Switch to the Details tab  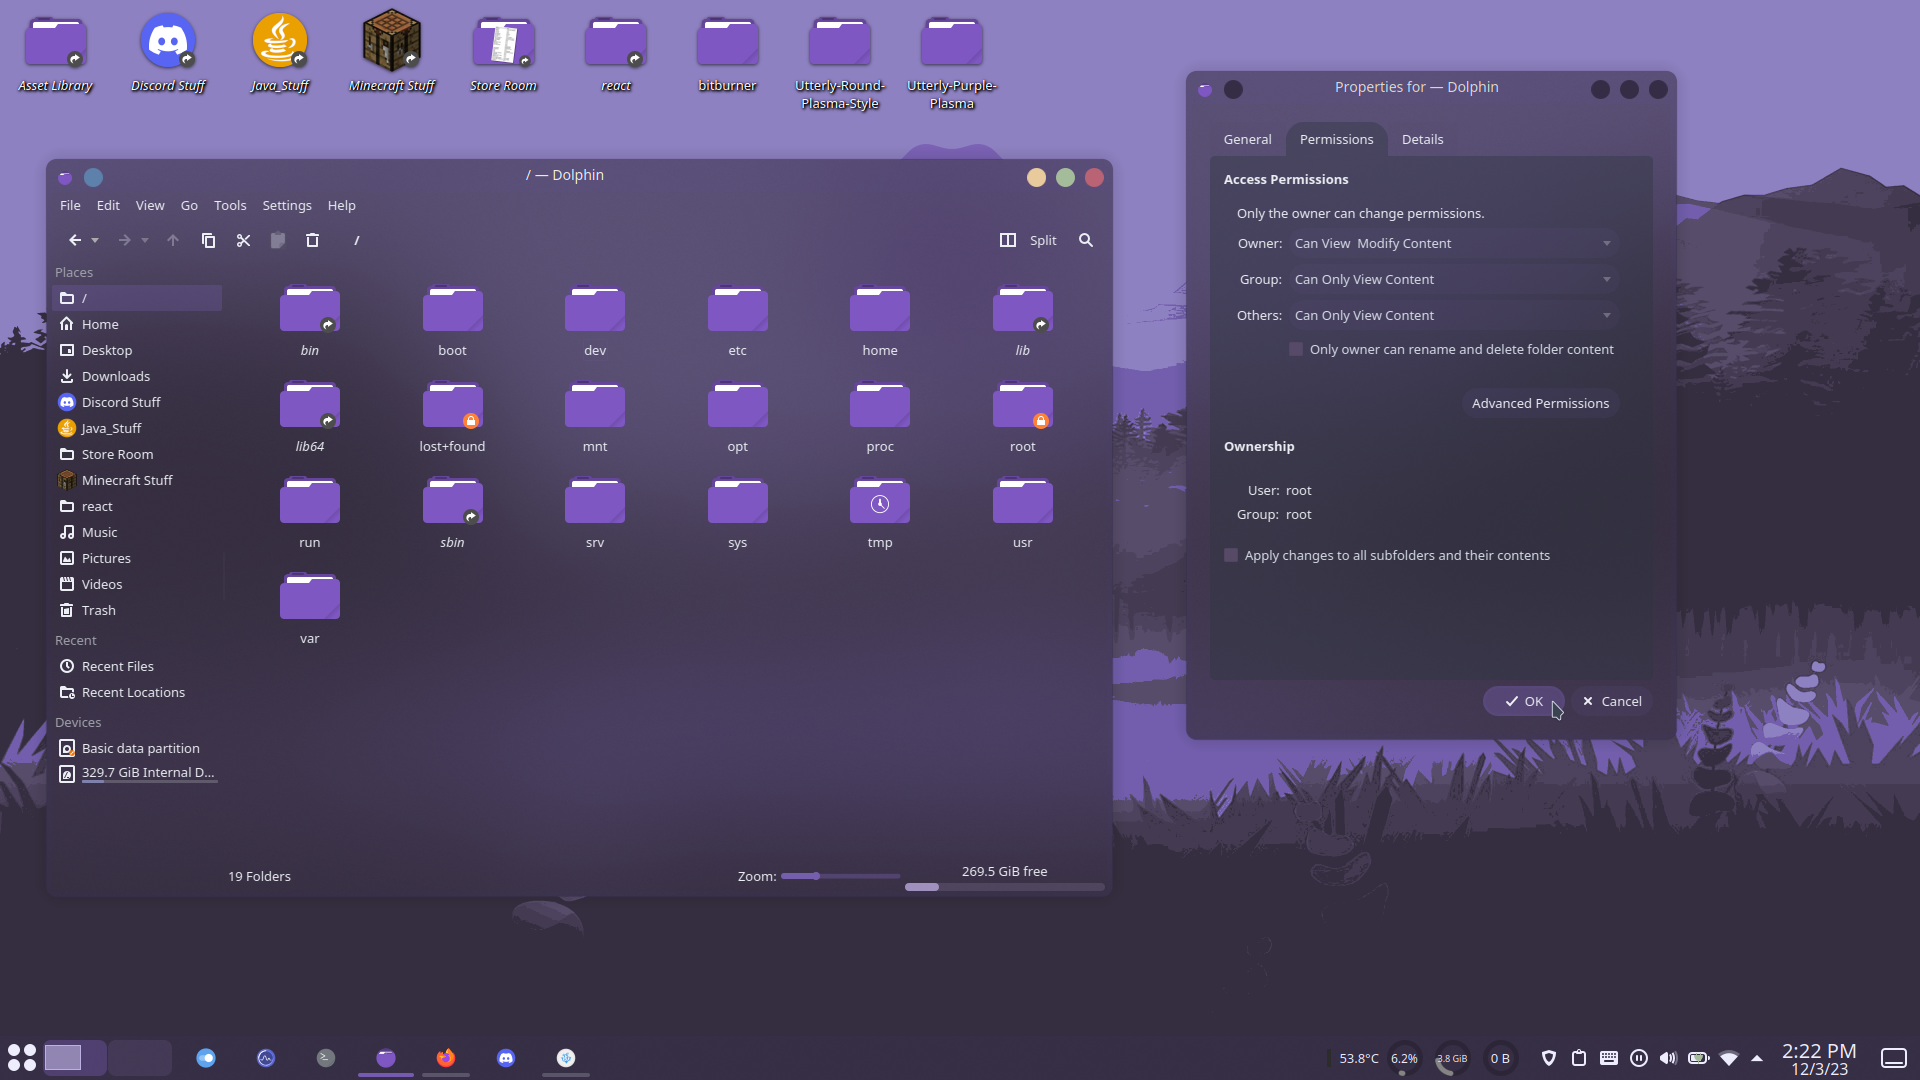tap(1422, 139)
